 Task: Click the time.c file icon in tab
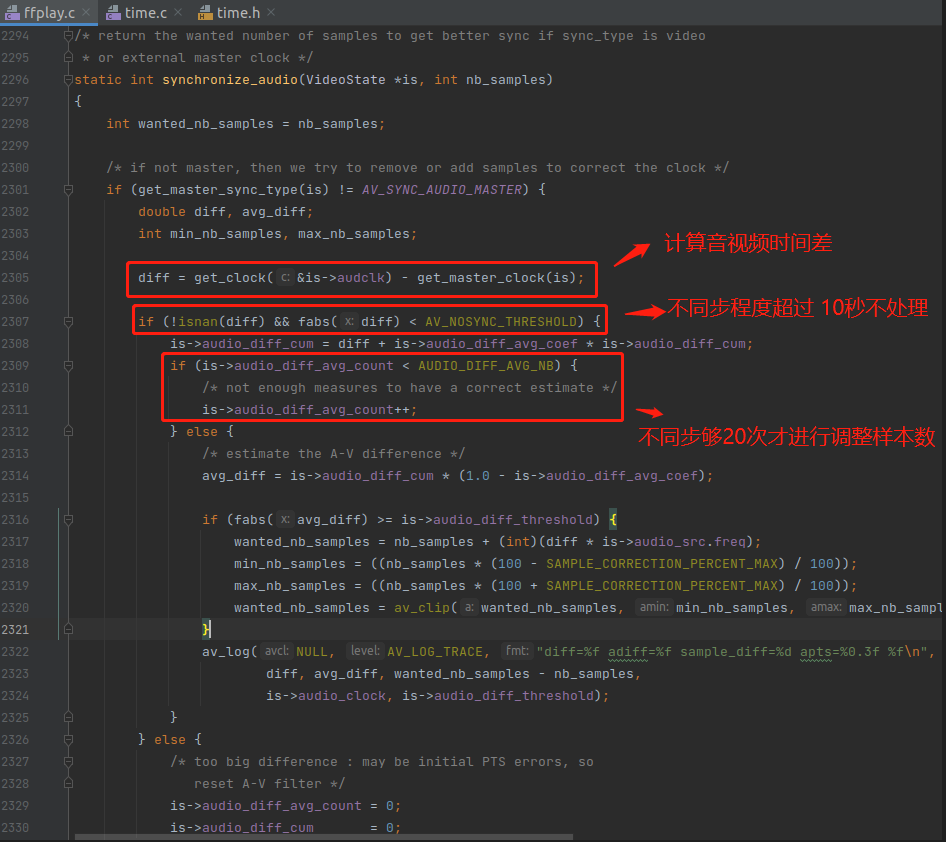111,13
